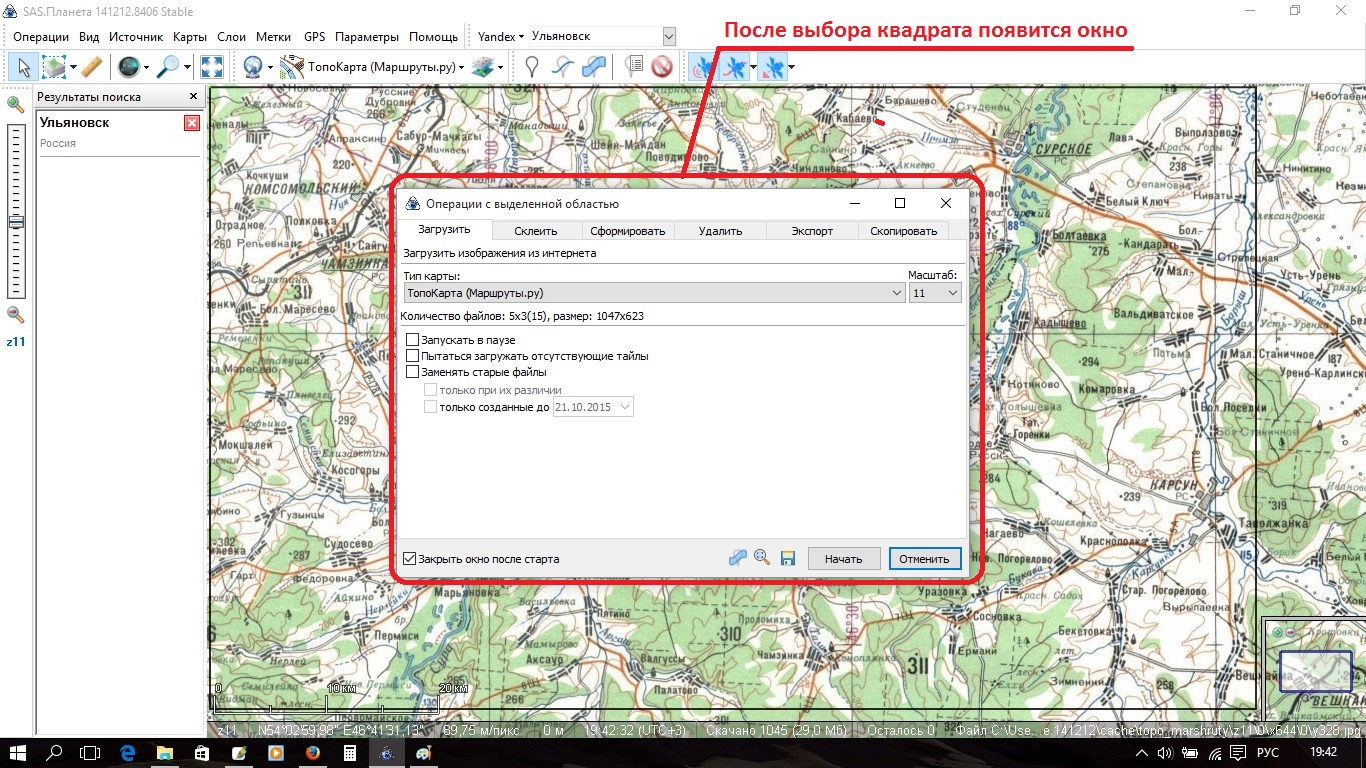Click the add polygon mark icon
This screenshot has height=768, width=1366.
click(x=594, y=67)
